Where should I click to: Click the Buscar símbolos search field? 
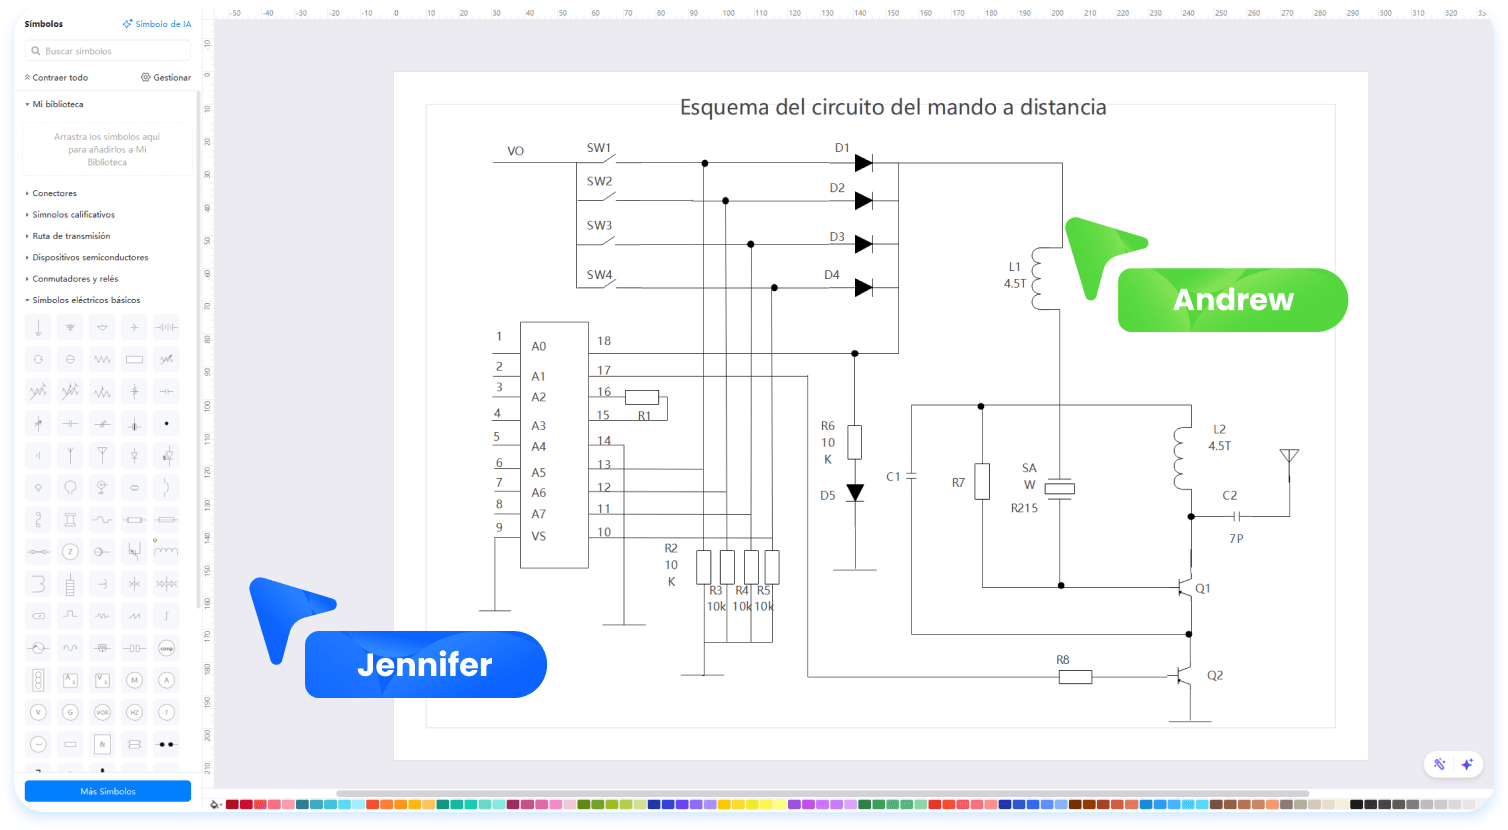(x=107, y=51)
